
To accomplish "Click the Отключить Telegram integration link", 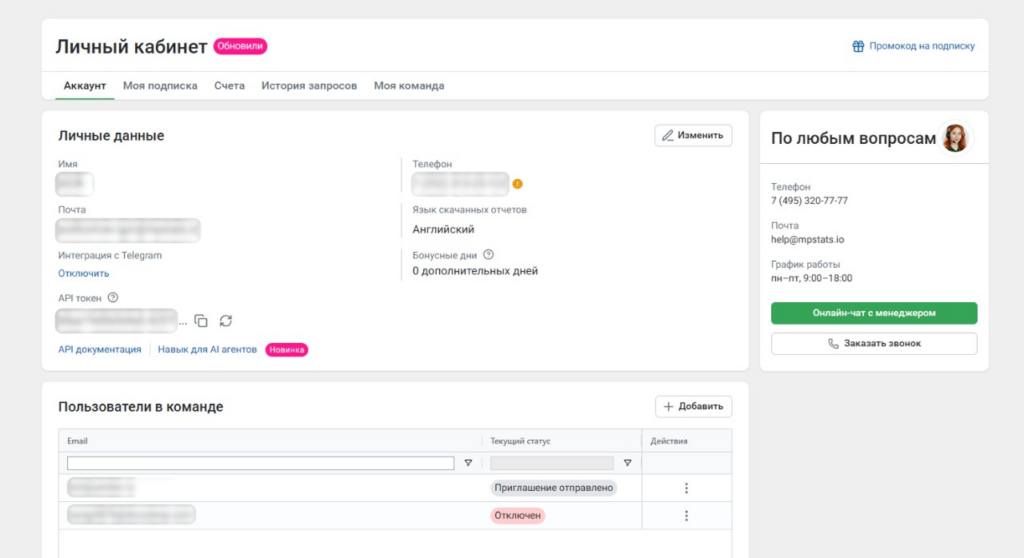I will click(x=84, y=274).
